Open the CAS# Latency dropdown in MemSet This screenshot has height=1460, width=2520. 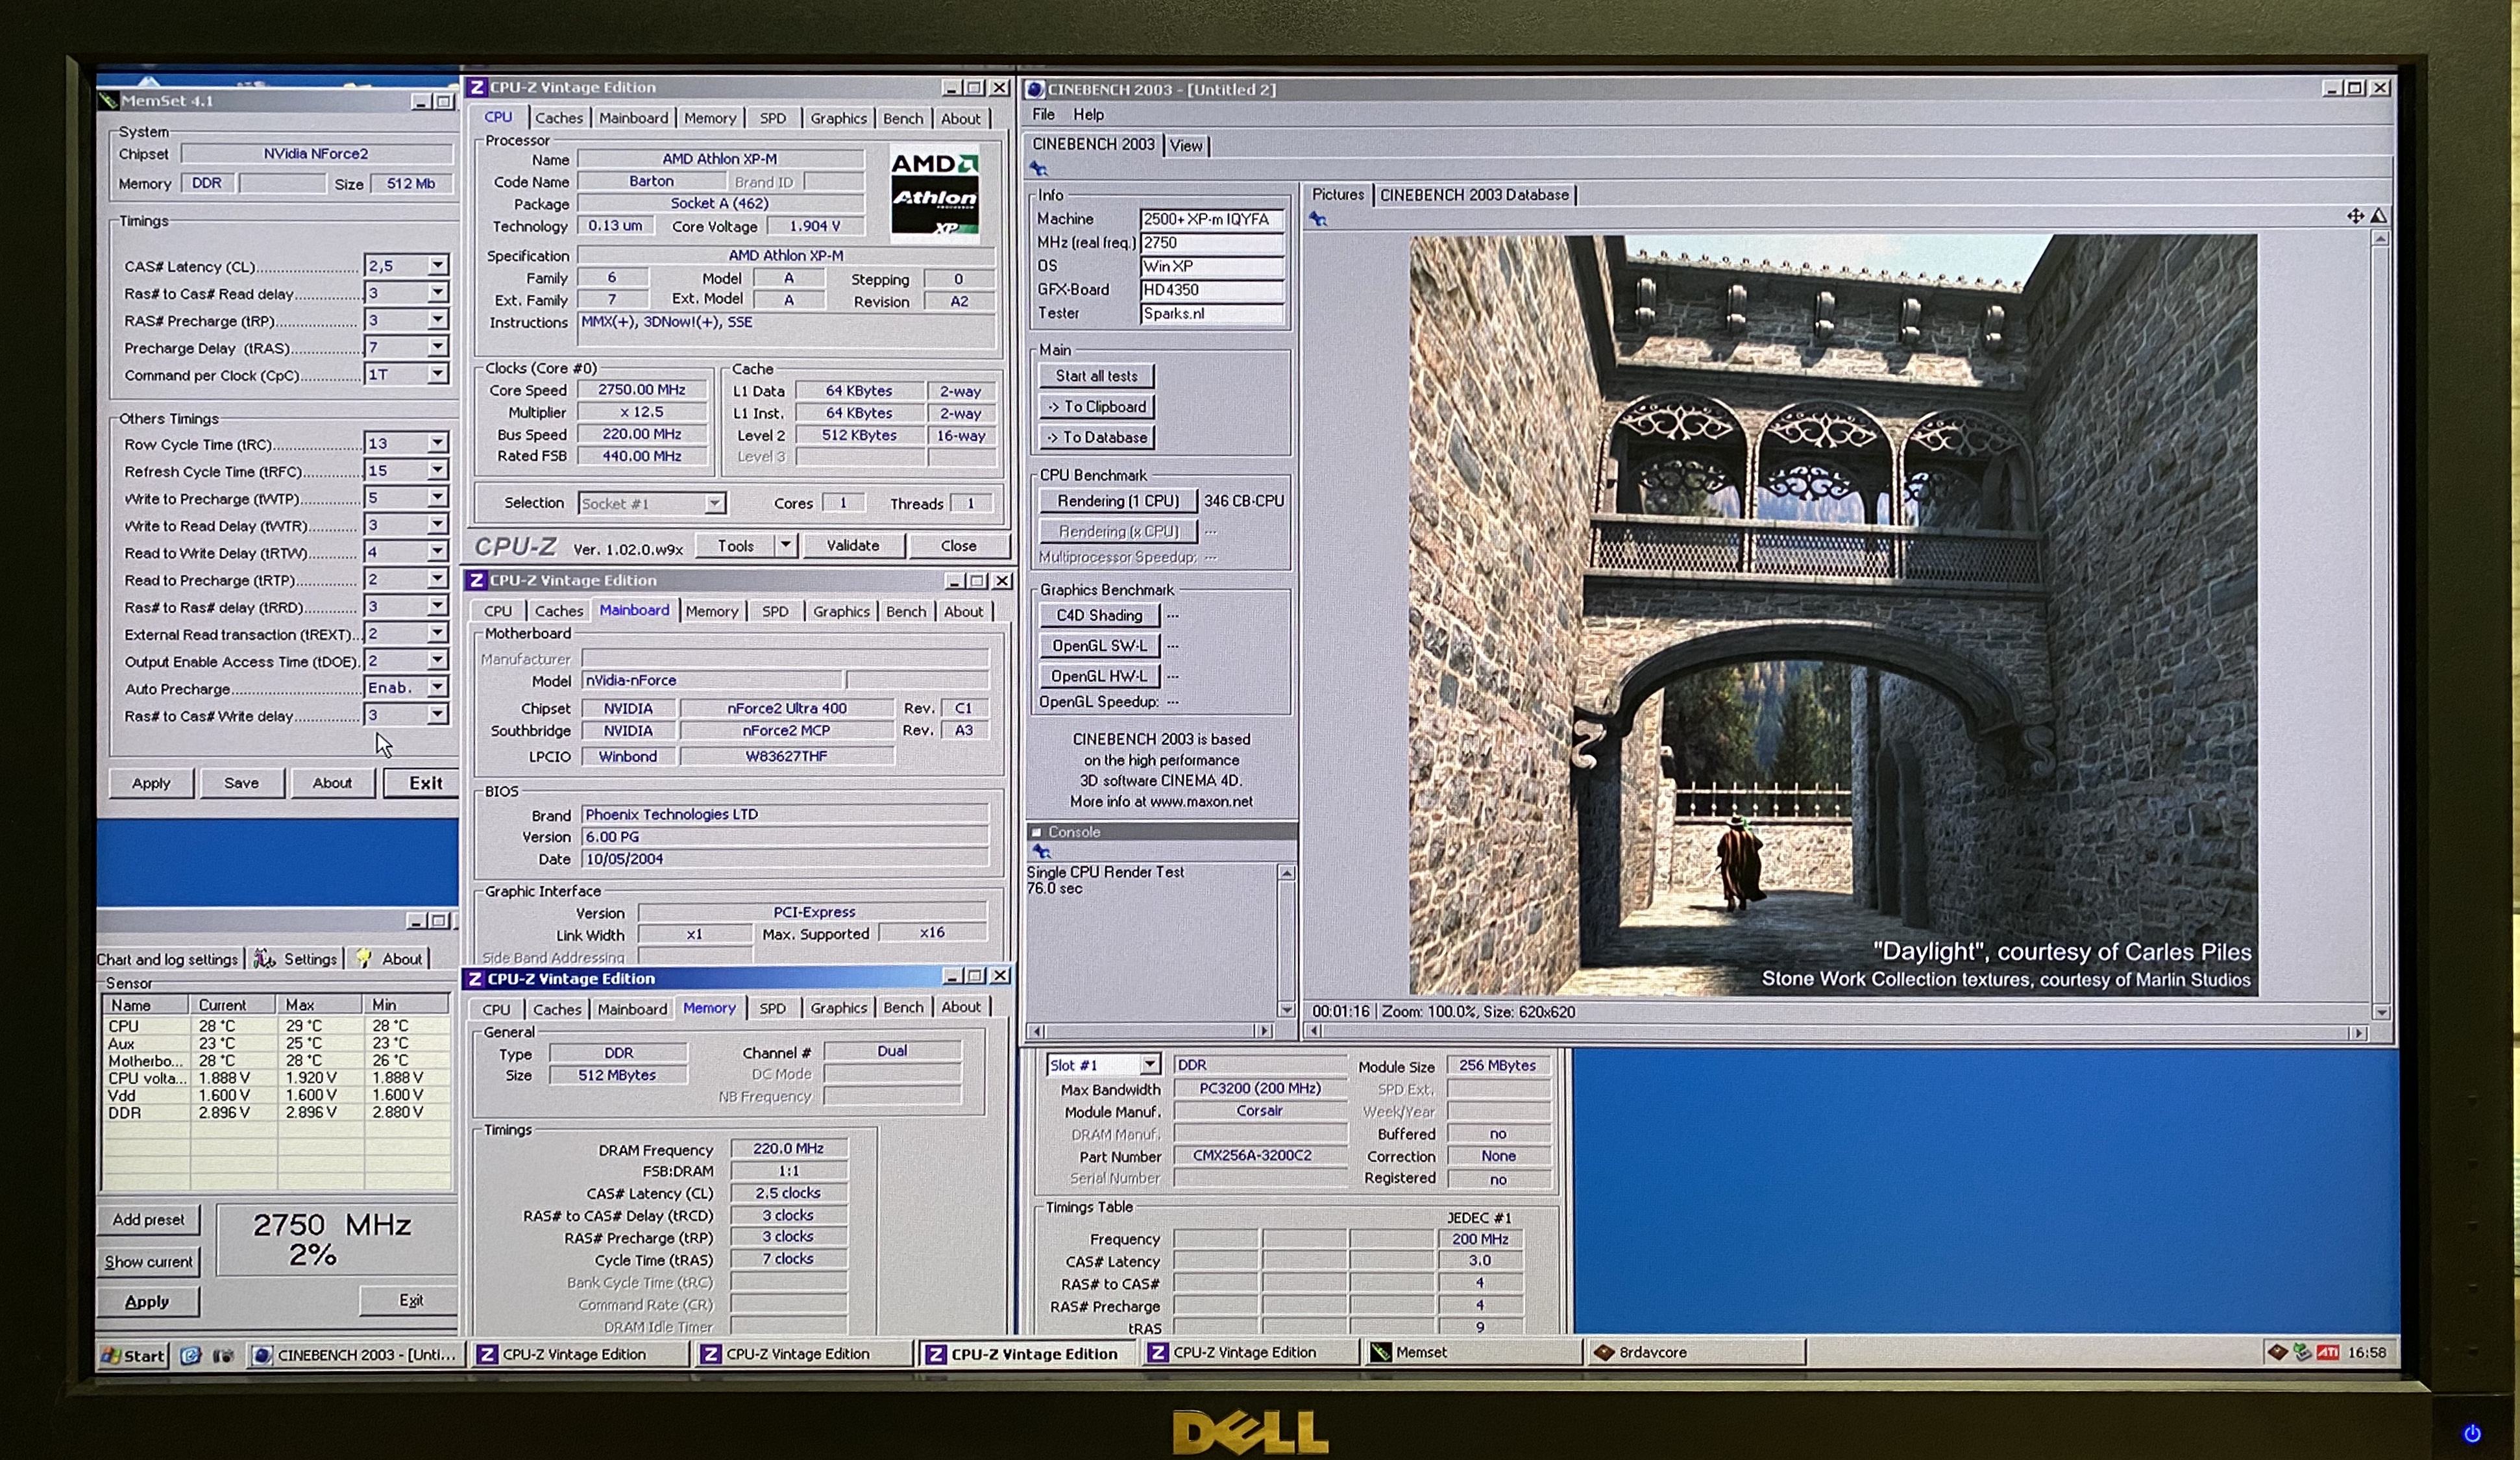click(x=437, y=266)
